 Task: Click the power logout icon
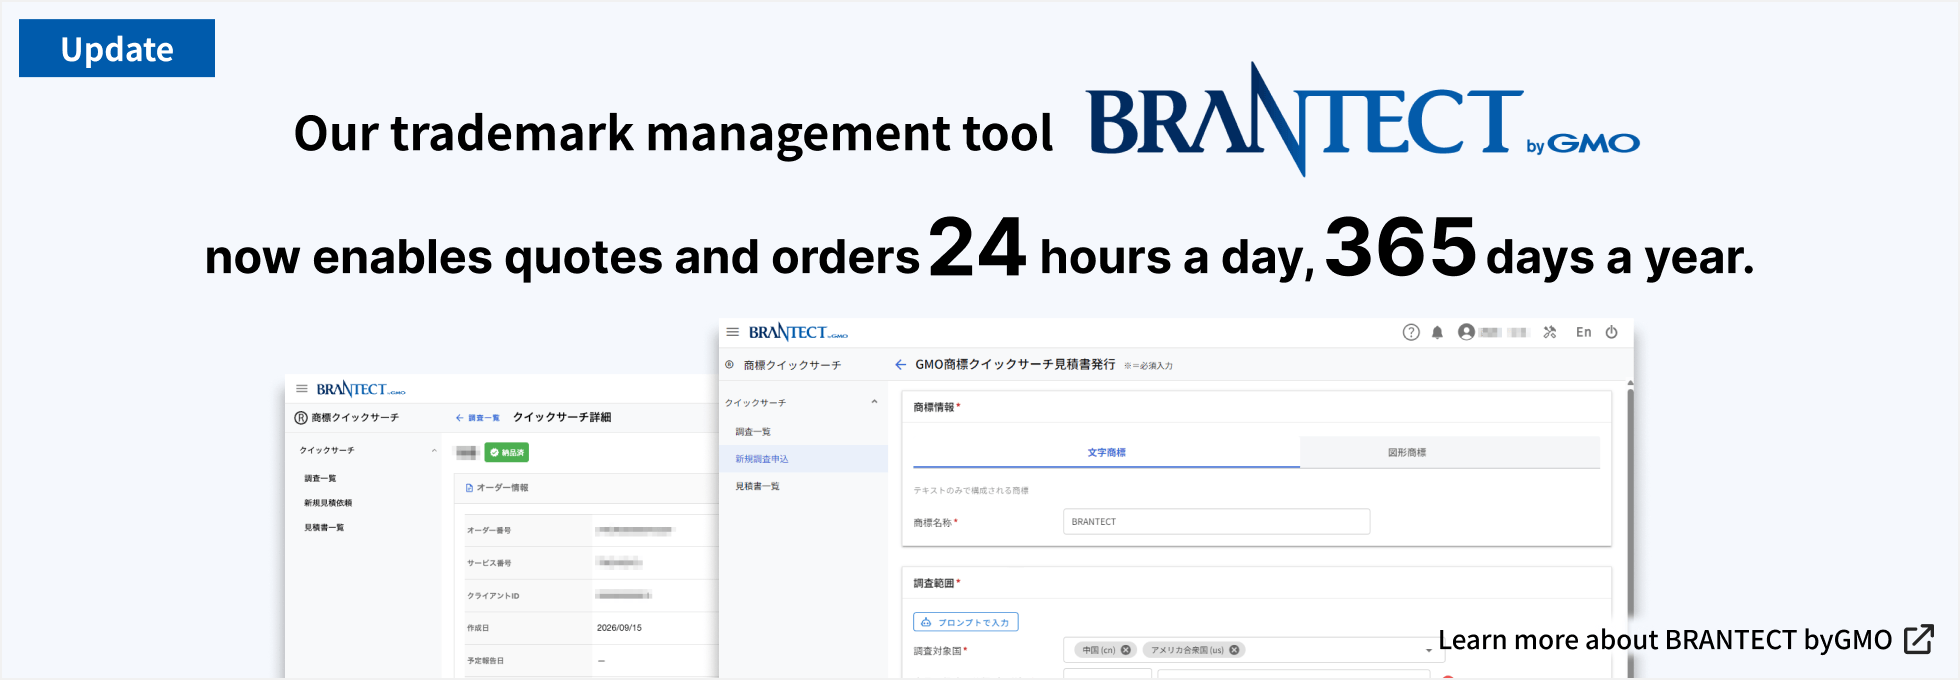(x=1612, y=332)
